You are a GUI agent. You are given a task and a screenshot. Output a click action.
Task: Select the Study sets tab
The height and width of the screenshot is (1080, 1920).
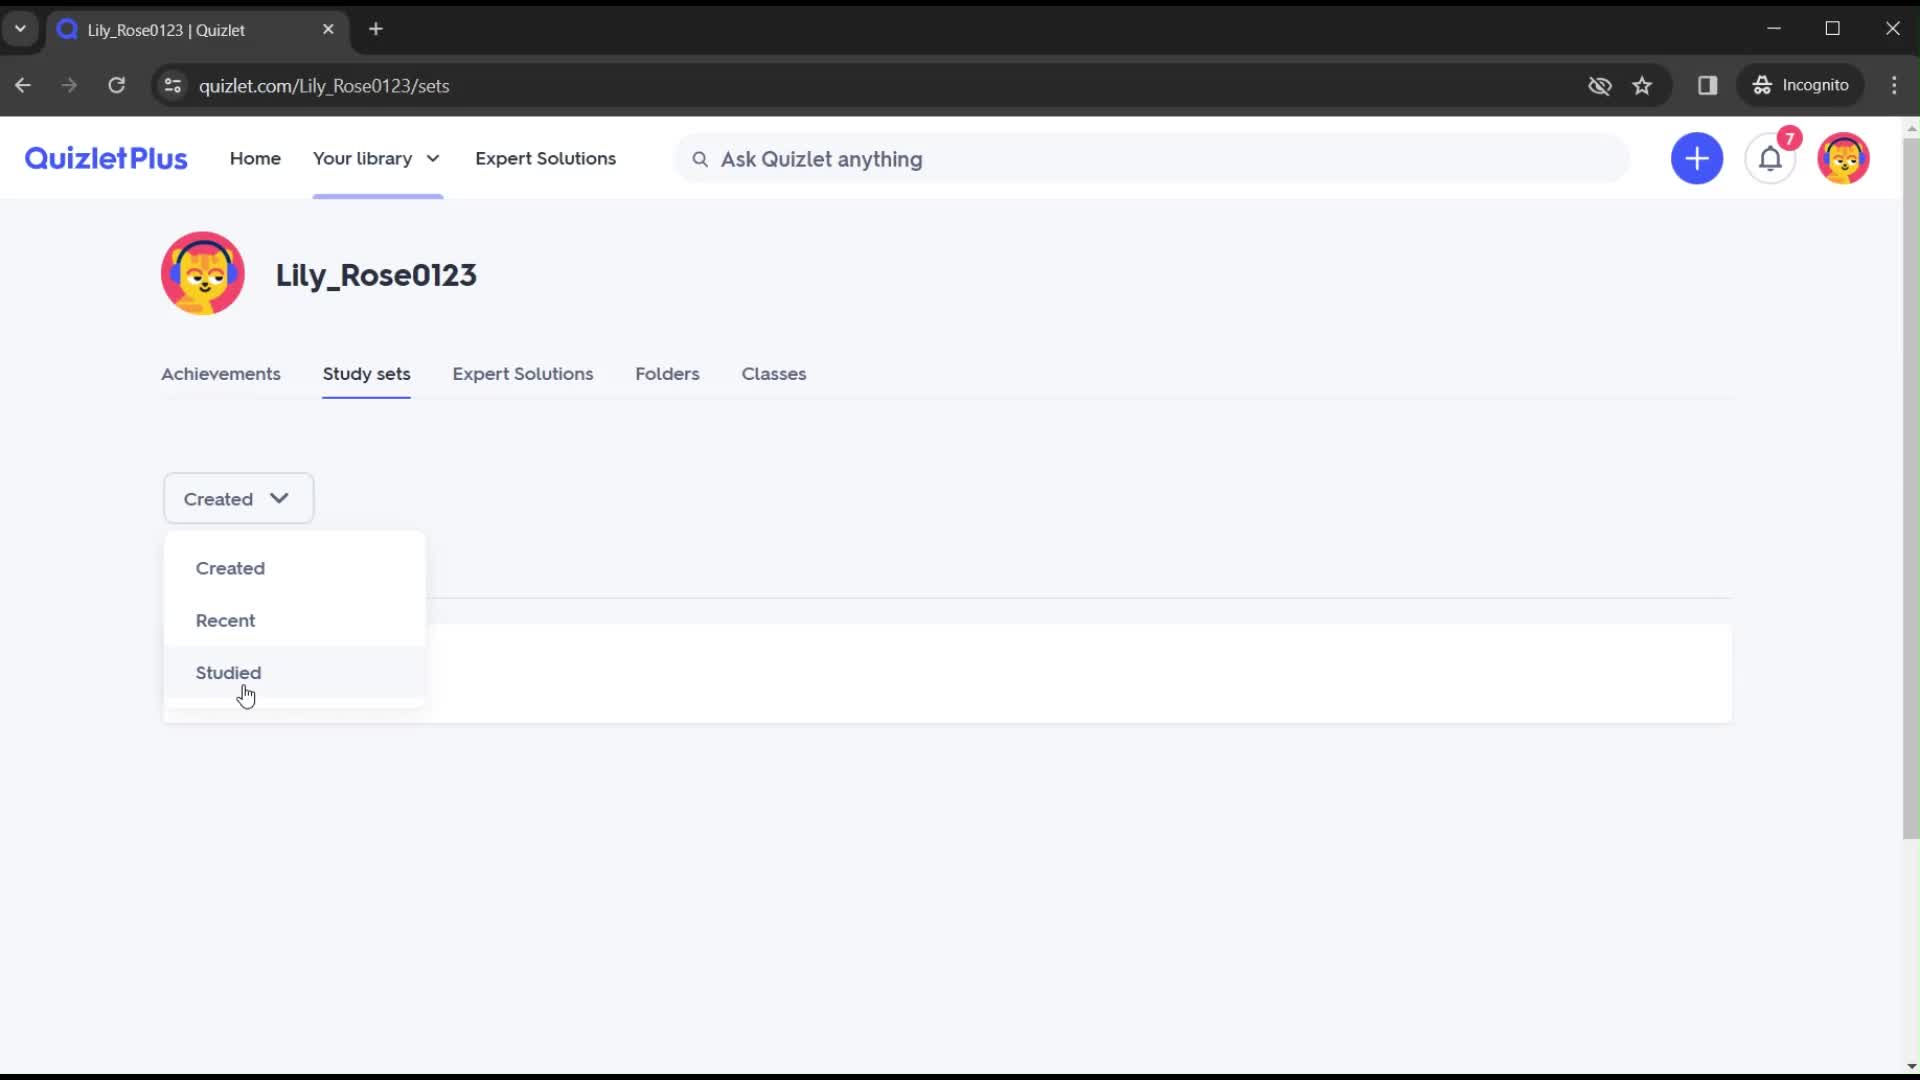click(367, 373)
